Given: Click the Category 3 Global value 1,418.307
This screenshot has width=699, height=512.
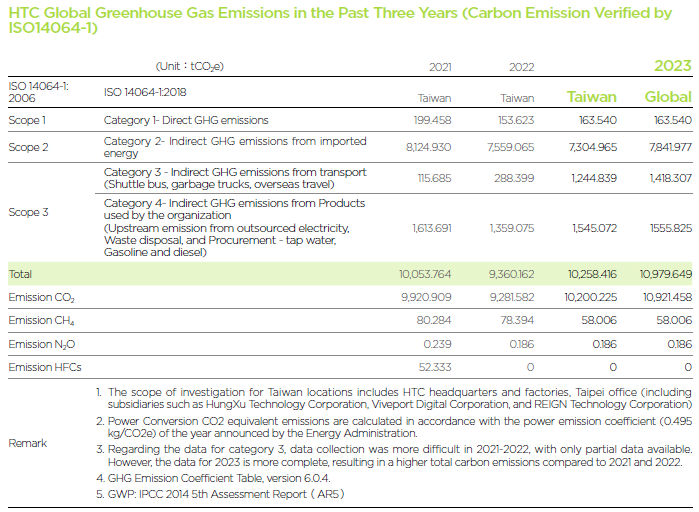Looking at the screenshot, I should (x=671, y=179).
